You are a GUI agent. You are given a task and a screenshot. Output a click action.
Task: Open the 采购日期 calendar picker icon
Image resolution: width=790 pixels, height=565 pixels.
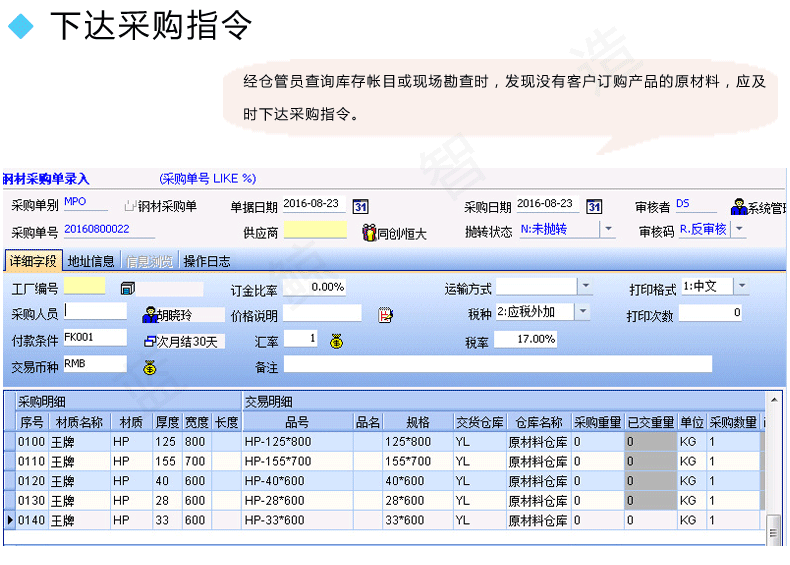[594, 207]
